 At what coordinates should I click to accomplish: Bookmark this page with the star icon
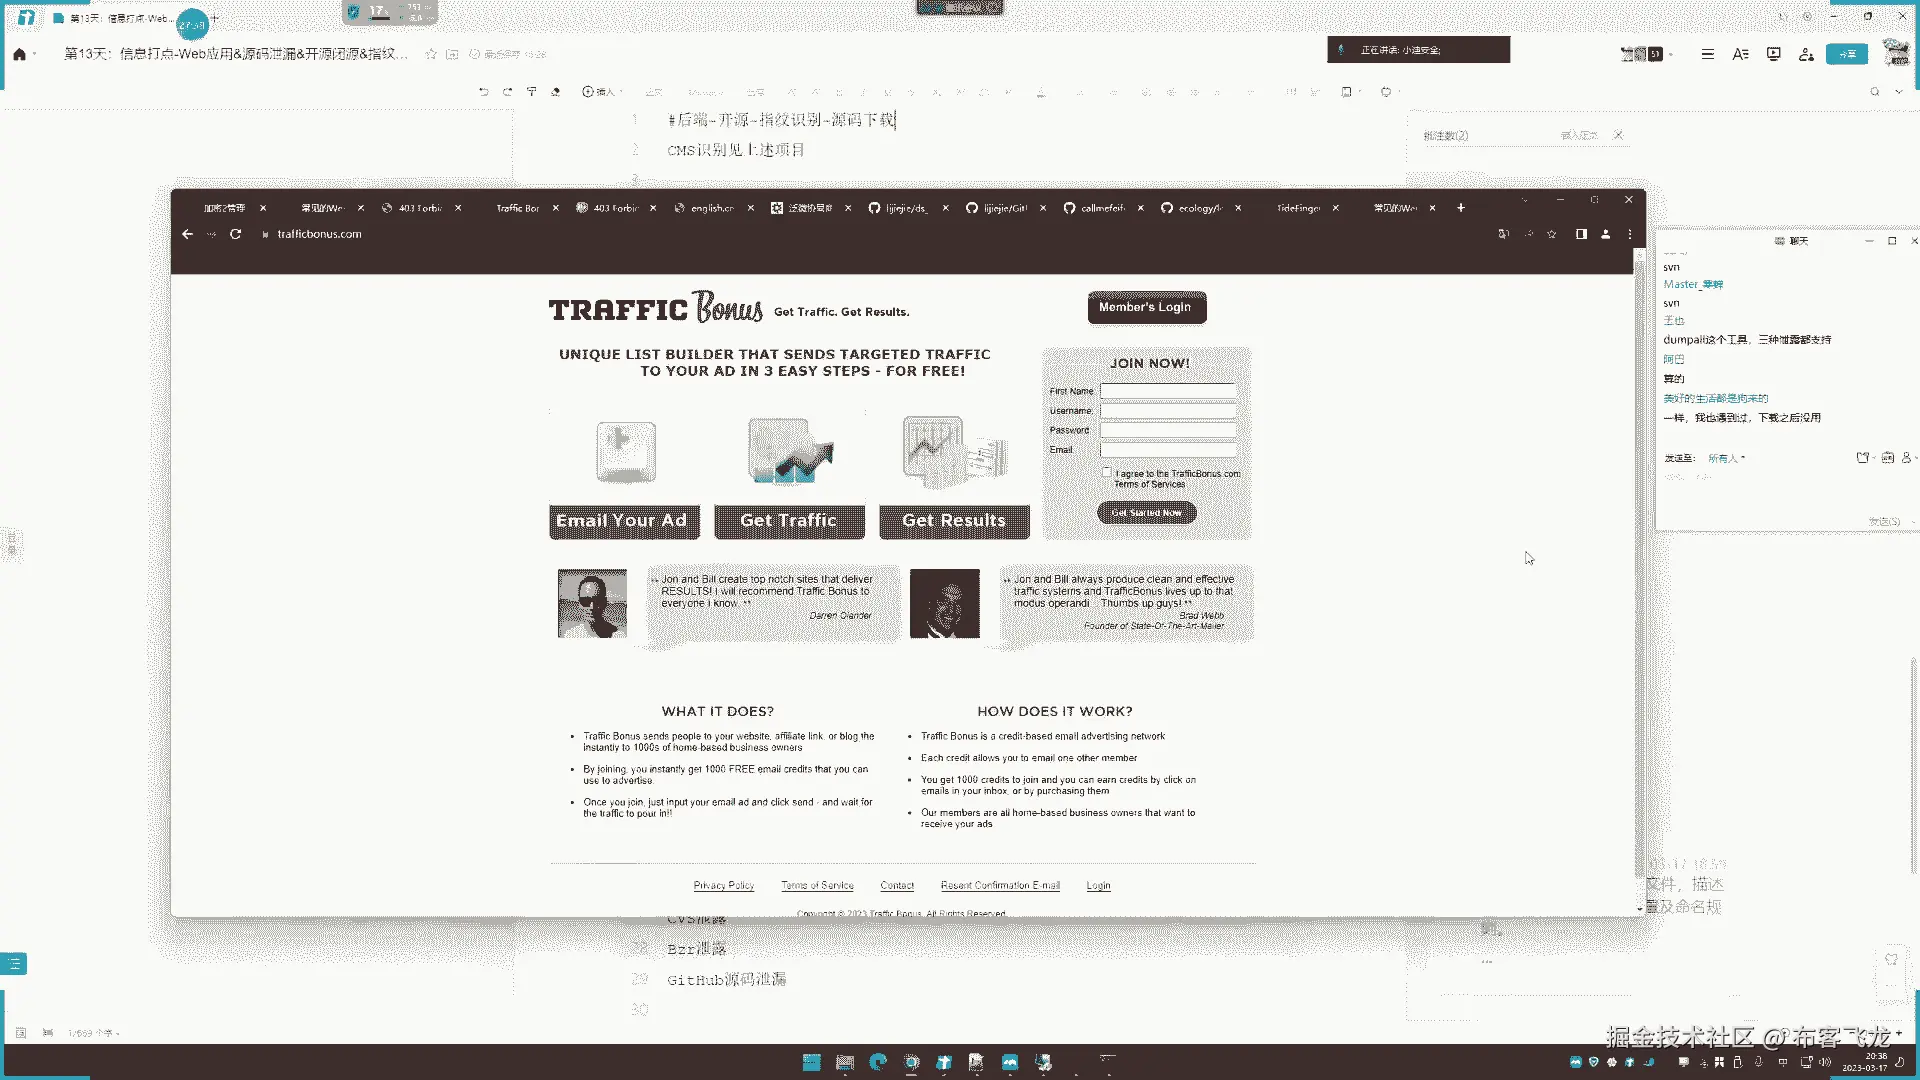click(x=1551, y=234)
